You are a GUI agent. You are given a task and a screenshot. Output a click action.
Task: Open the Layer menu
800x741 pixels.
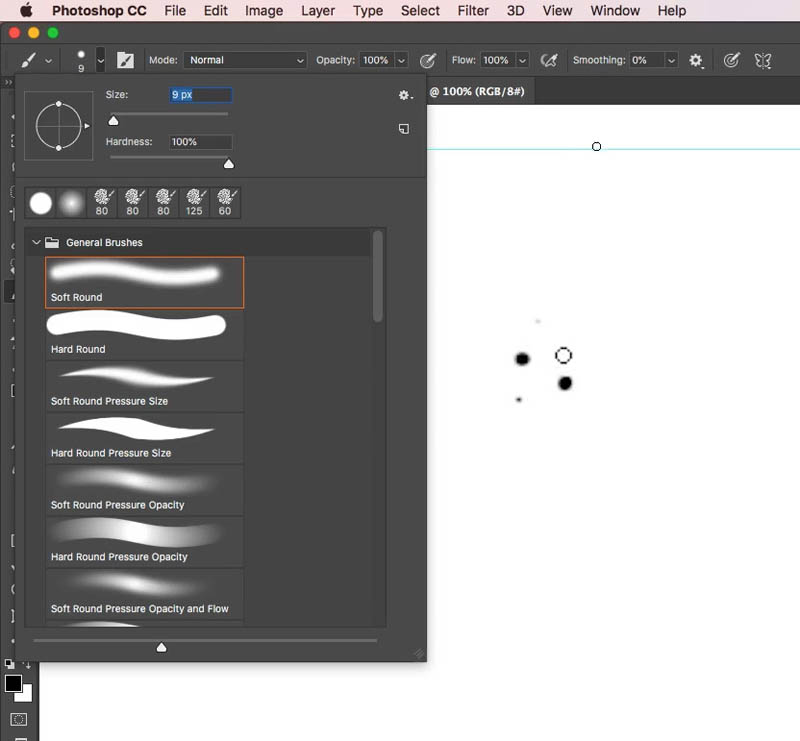tap(318, 11)
